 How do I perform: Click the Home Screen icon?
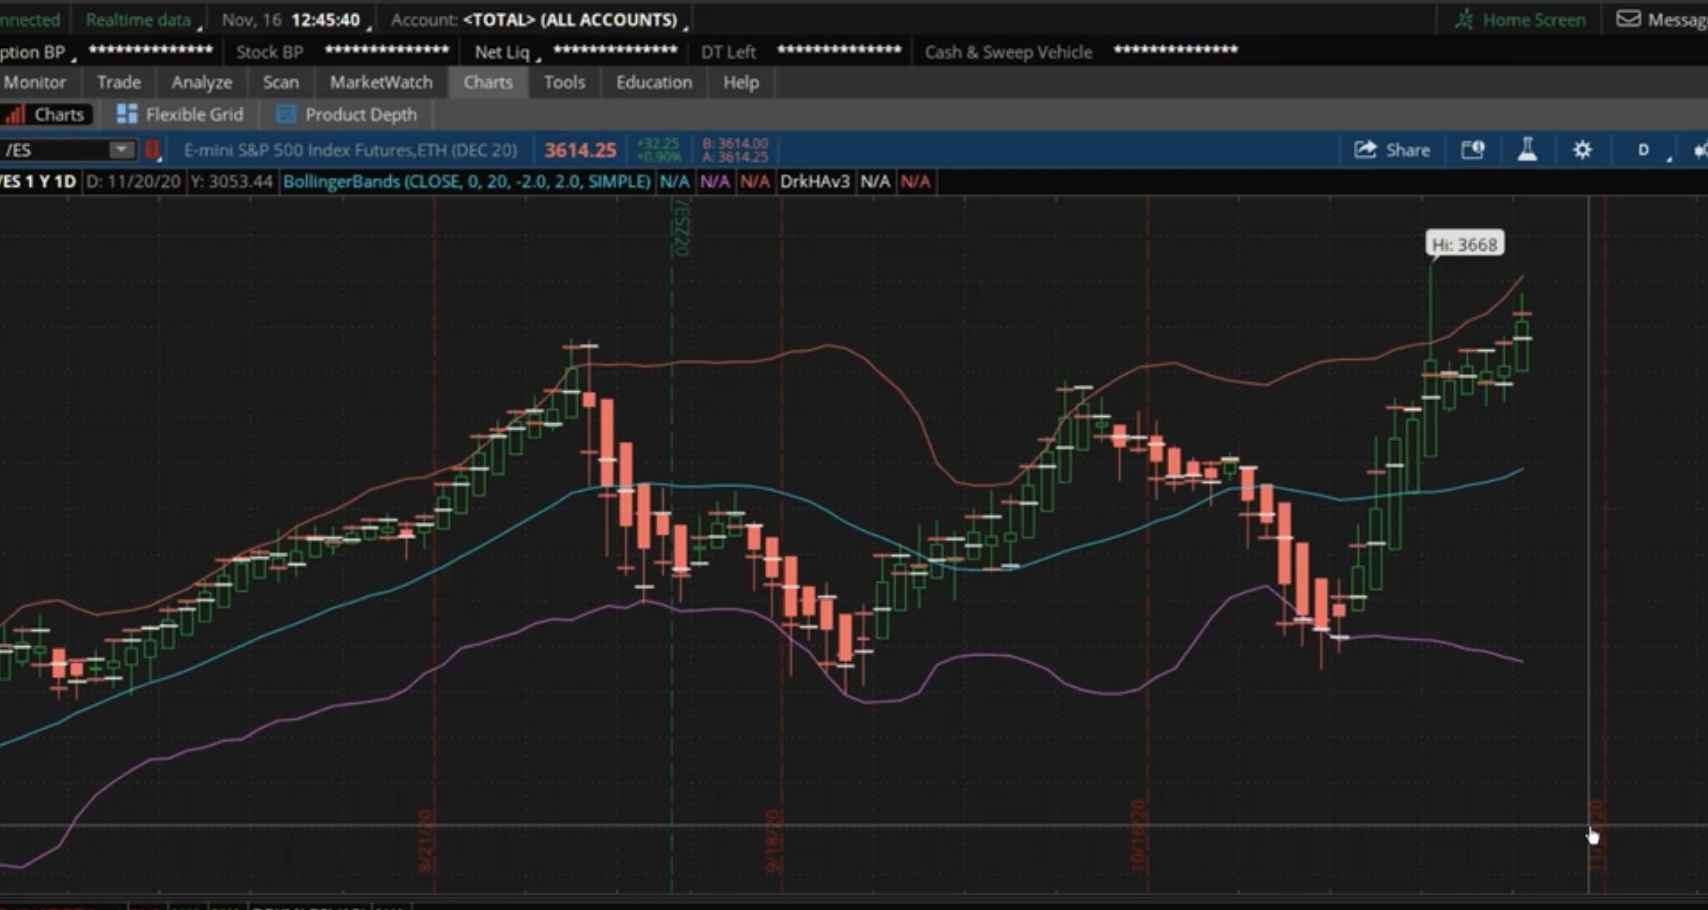[x=1465, y=19]
